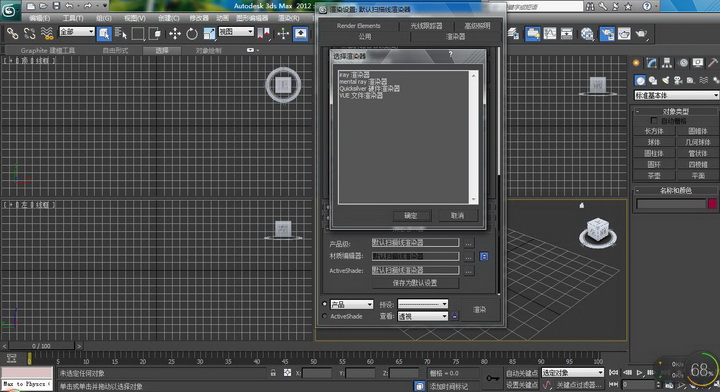Click 确定 in choose renderer dialog
The height and width of the screenshot is (392, 720).
point(411,215)
